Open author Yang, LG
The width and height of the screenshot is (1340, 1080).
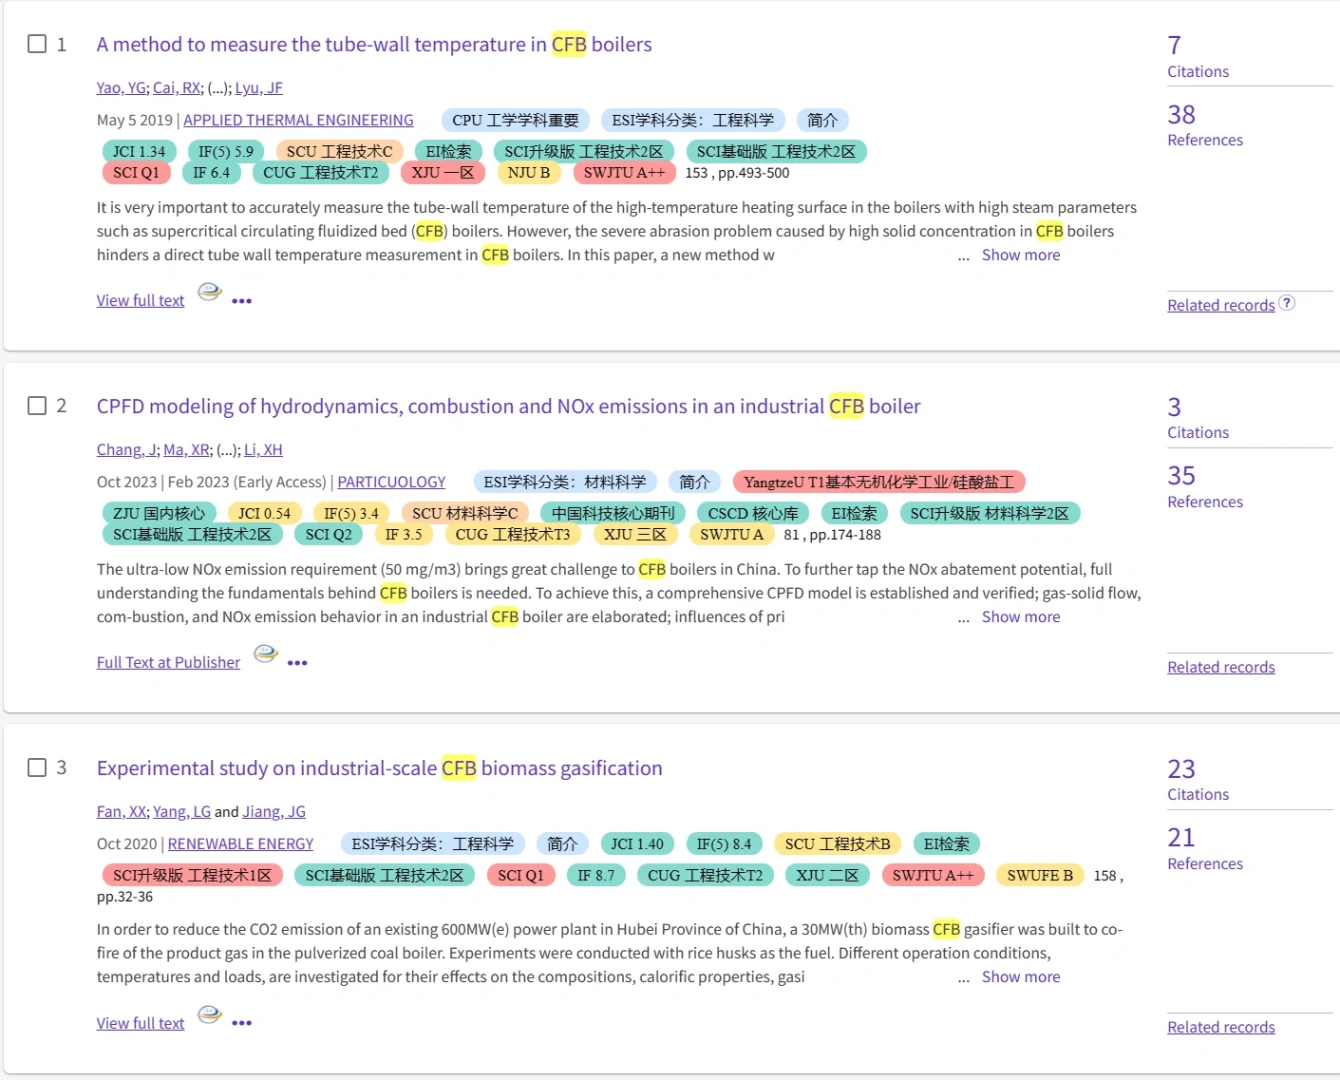pos(182,812)
